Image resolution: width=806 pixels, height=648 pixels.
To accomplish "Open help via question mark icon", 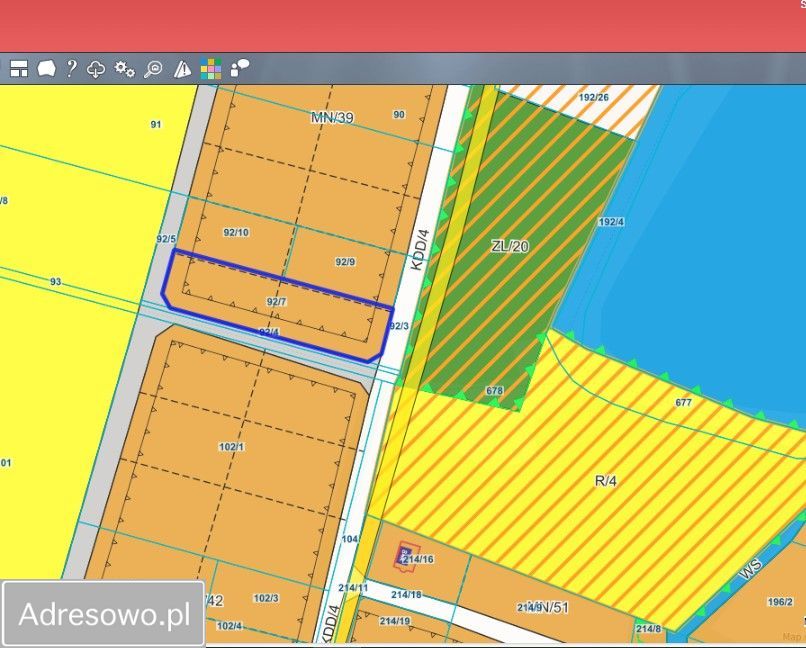I will (71, 69).
